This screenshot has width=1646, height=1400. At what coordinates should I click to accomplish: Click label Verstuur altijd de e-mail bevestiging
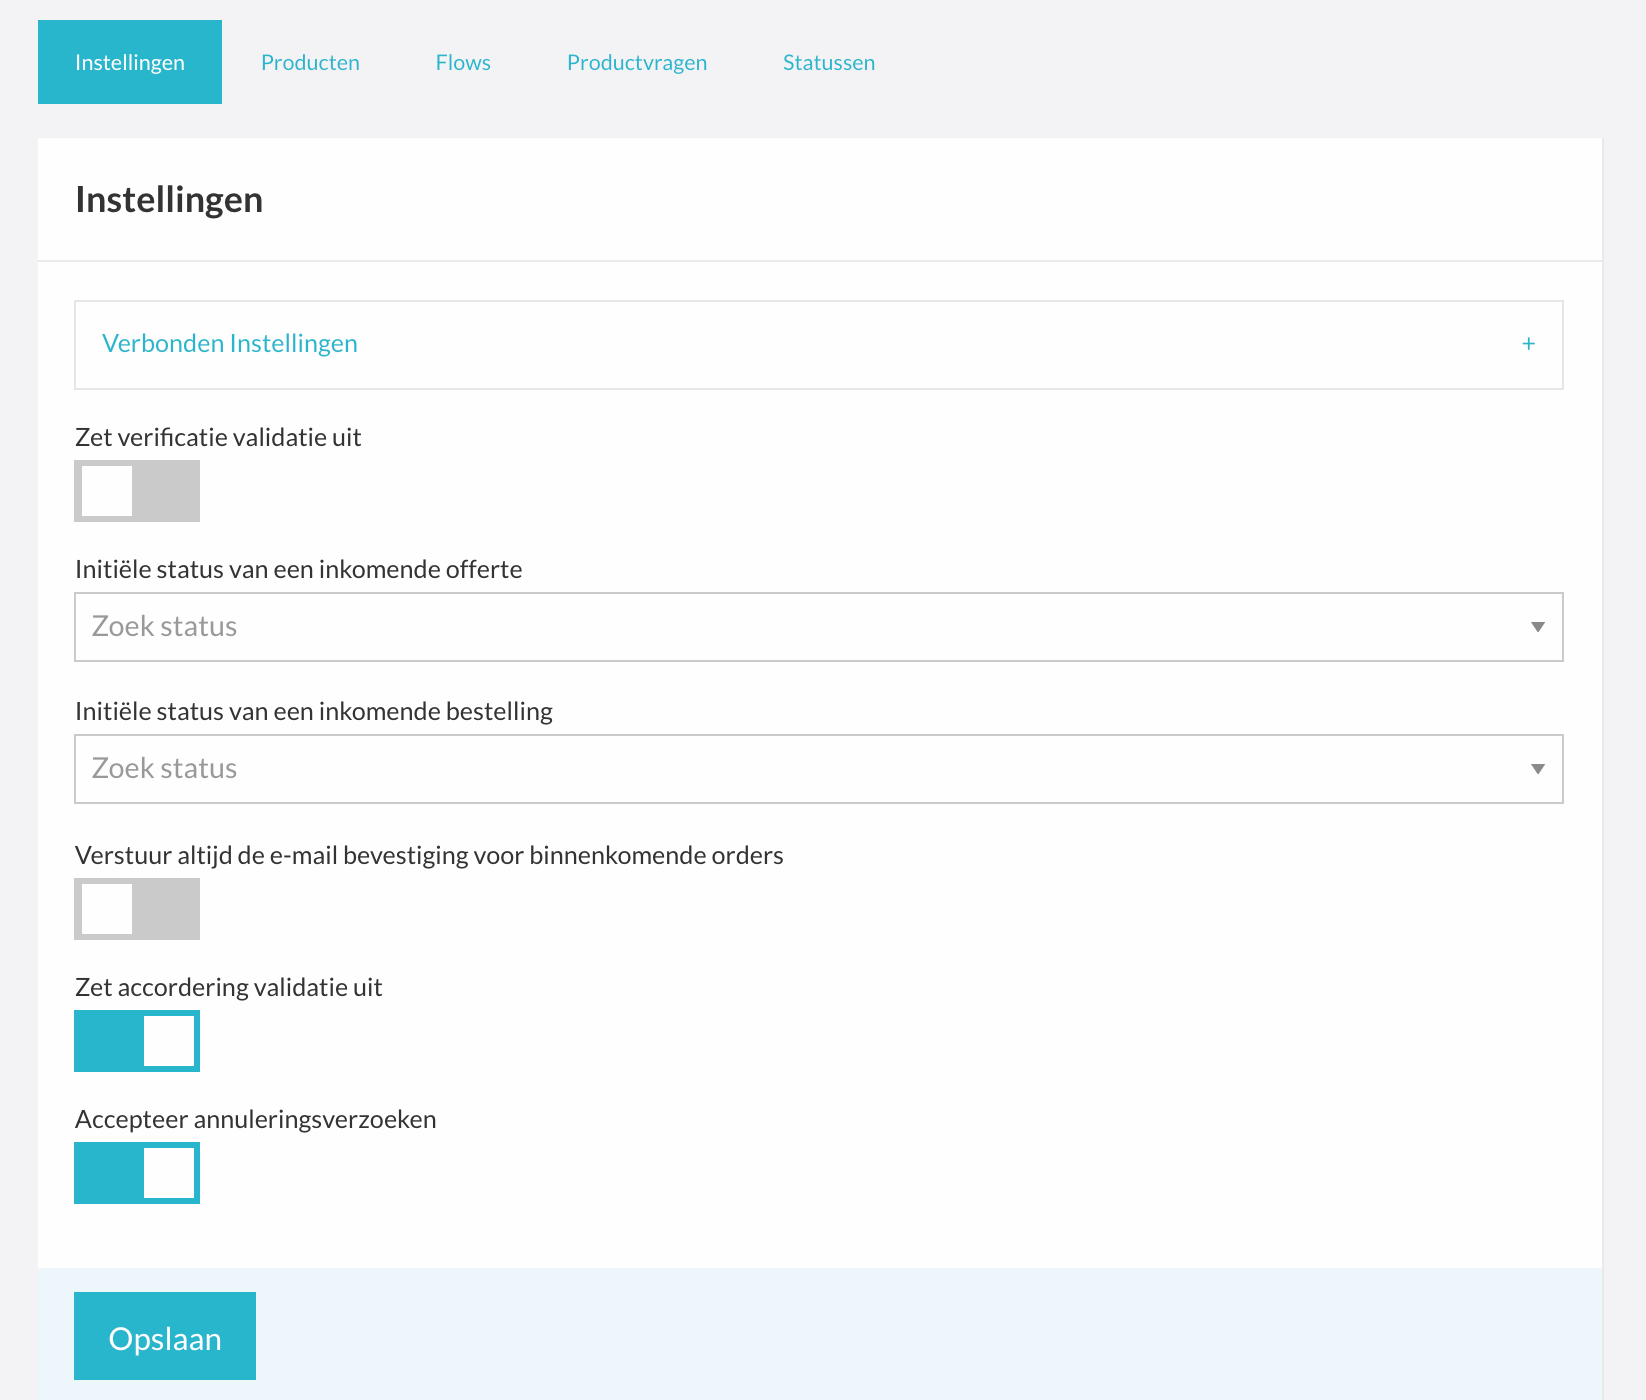(x=429, y=855)
